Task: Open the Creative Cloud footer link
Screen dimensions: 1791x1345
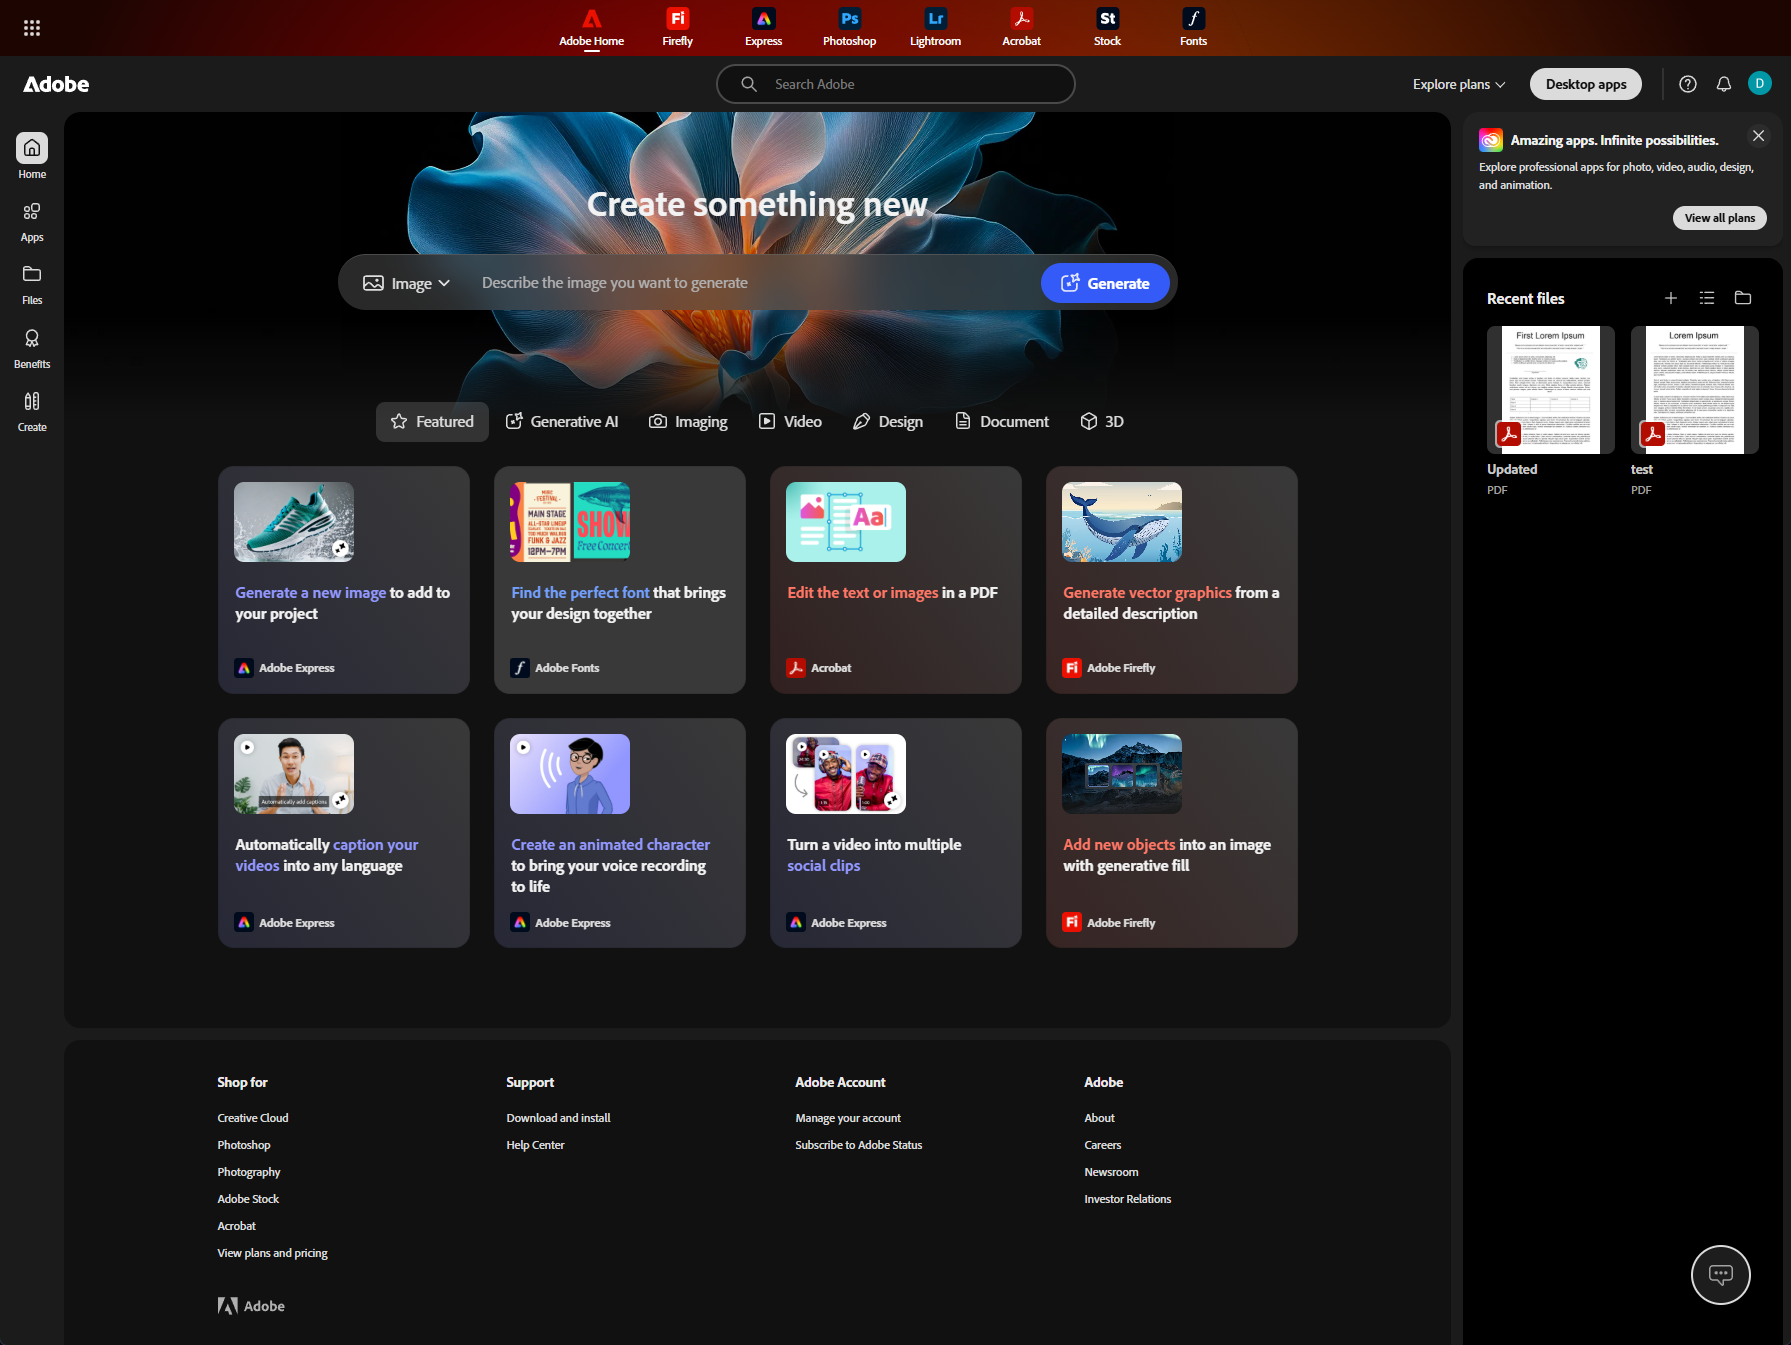Action: [x=253, y=1118]
